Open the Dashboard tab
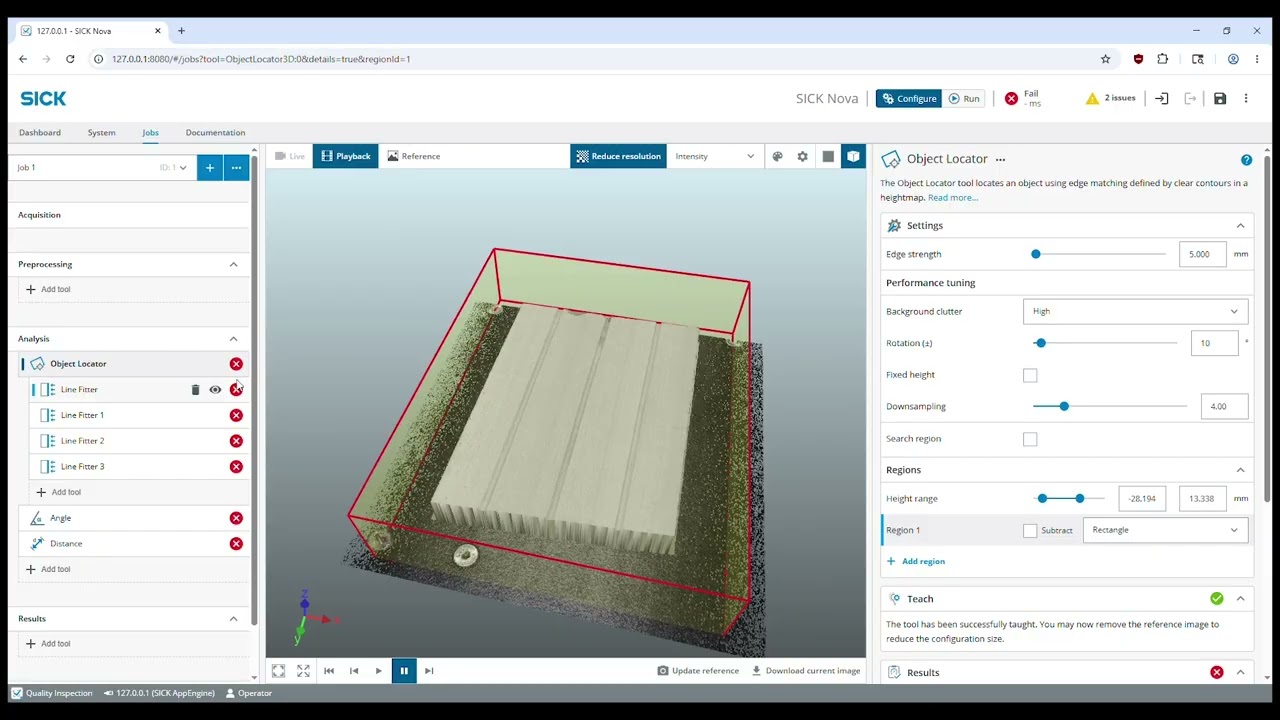The width and height of the screenshot is (1280, 720). tap(40, 132)
